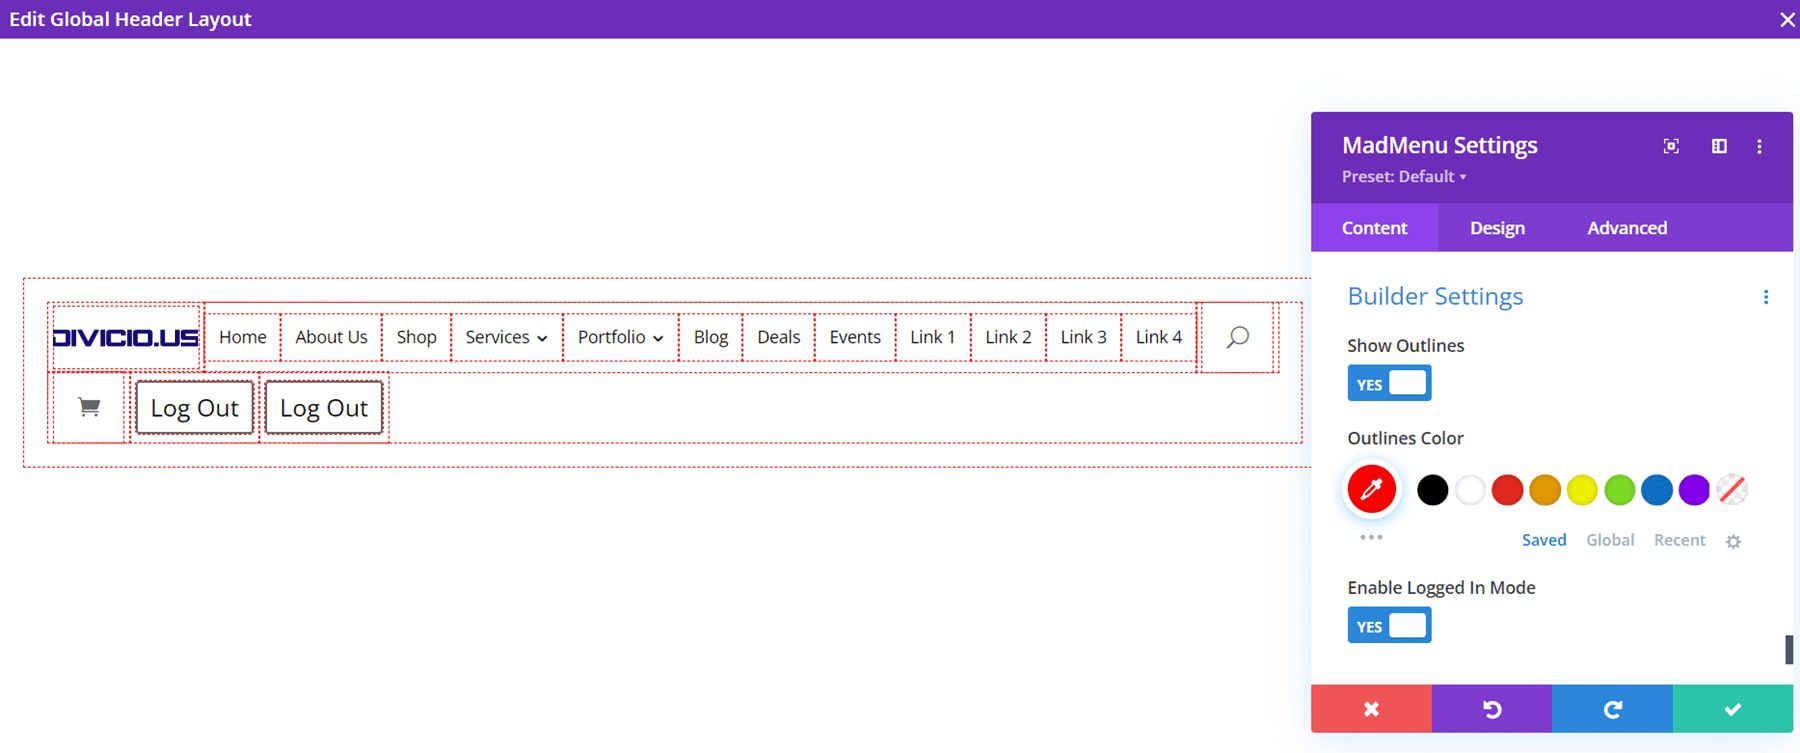The height and width of the screenshot is (753, 1800).
Task: Open the Preset: Default dropdown
Action: tap(1404, 177)
